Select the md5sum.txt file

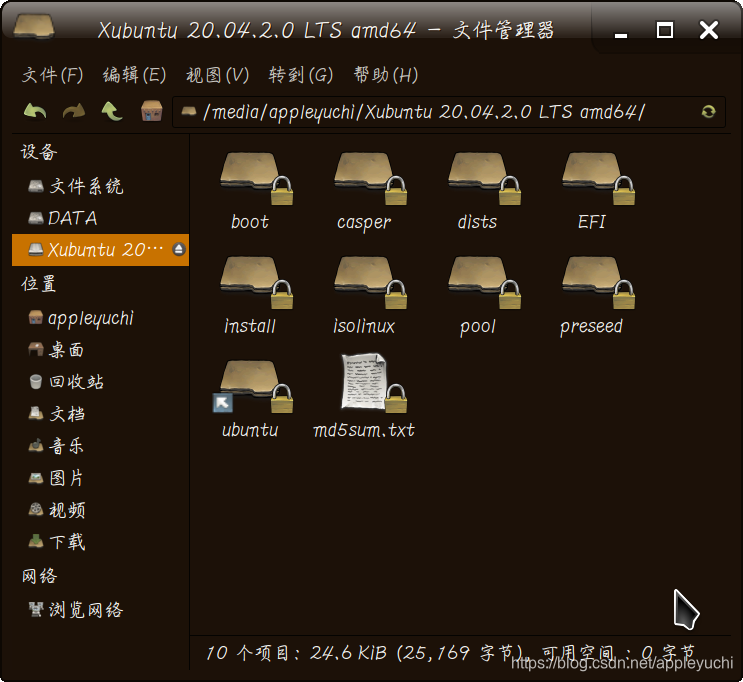pos(364,383)
